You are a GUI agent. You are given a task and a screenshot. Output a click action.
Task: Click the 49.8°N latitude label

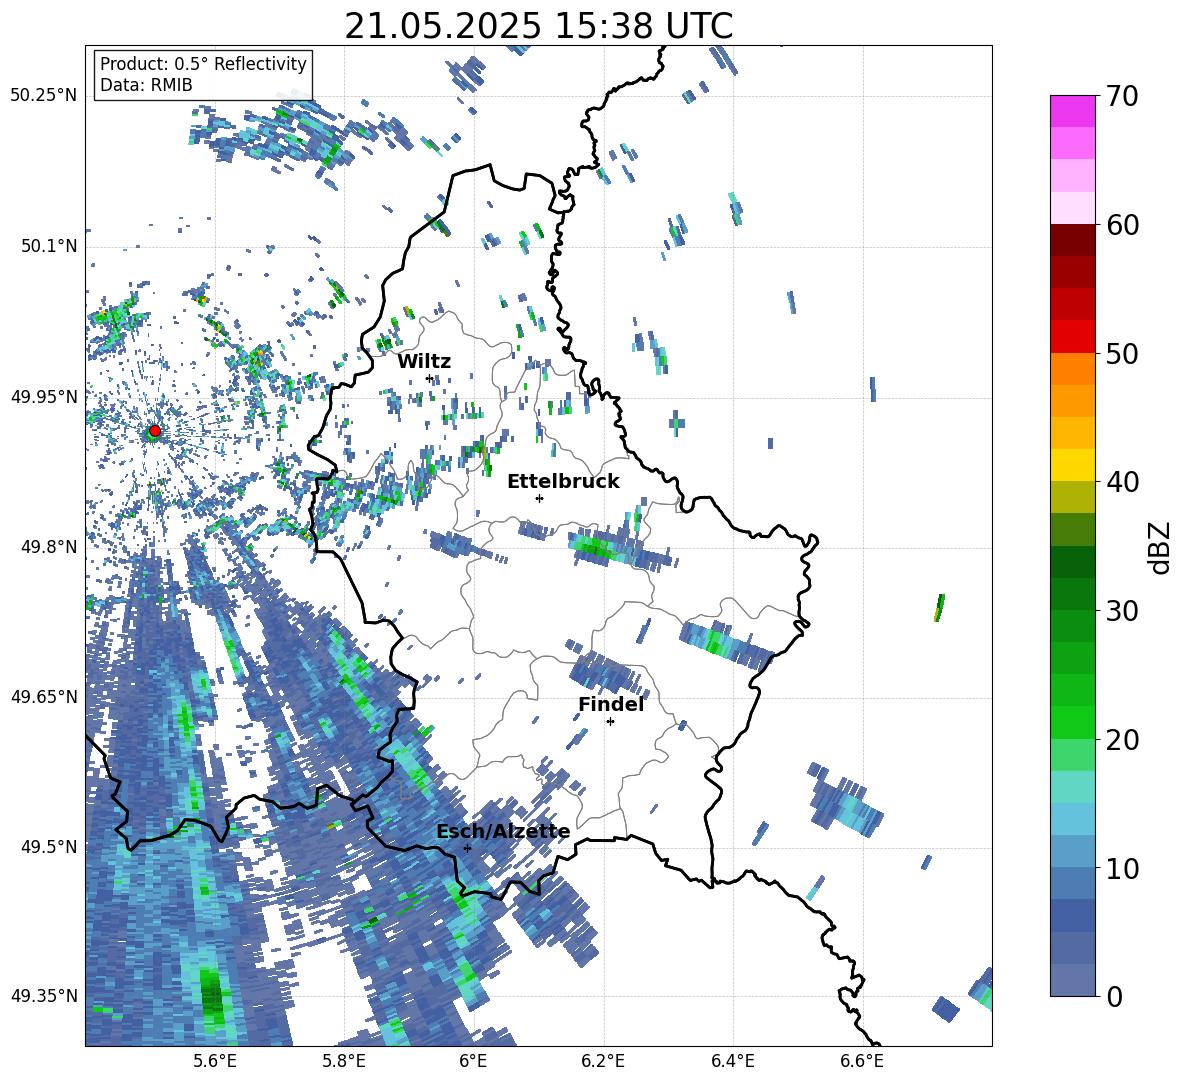(x=49, y=547)
